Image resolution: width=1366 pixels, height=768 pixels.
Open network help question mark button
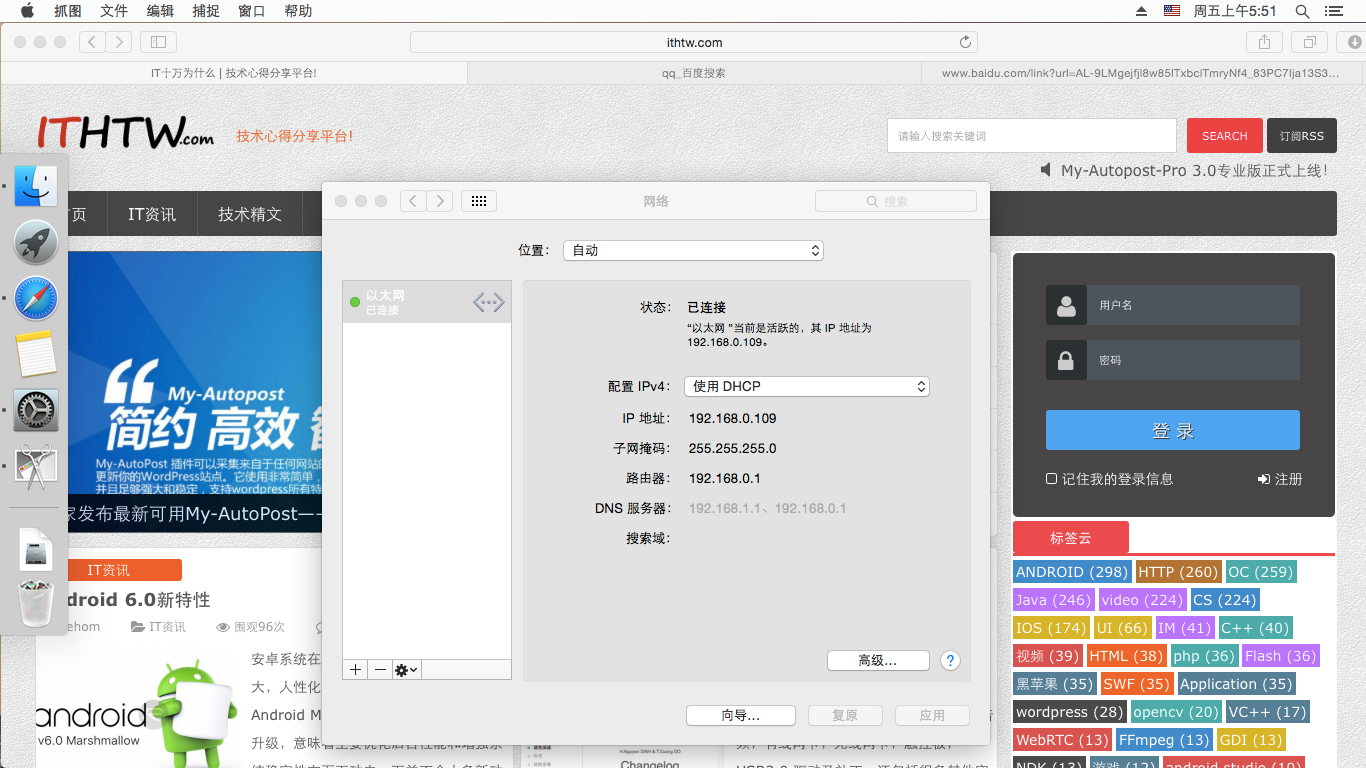[951, 661]
